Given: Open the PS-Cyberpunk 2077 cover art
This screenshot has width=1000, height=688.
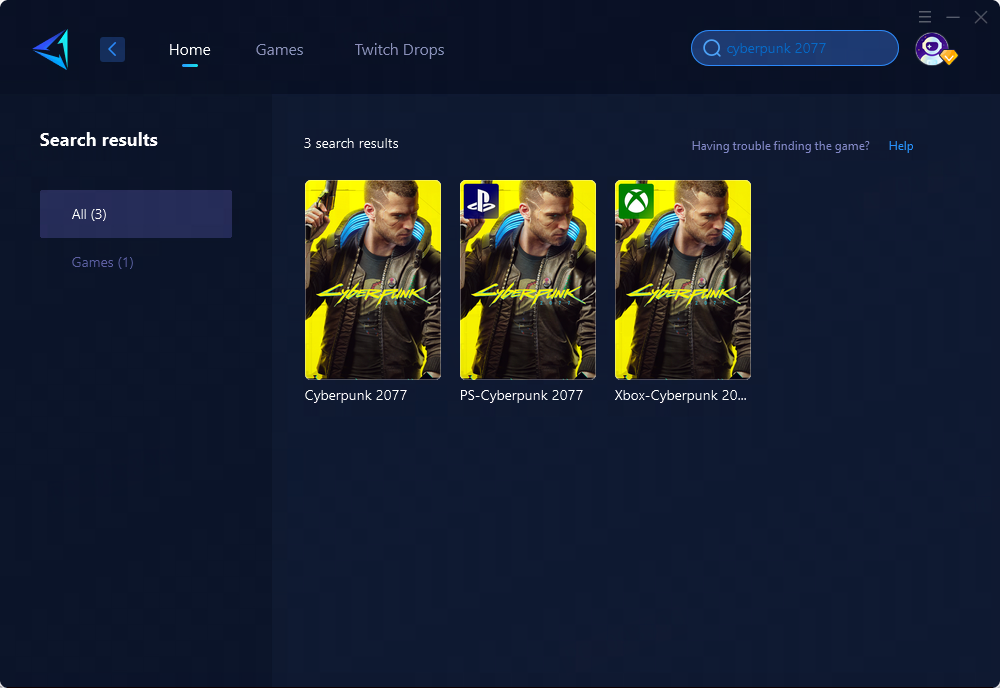Looking at the screenshot, I should [527, 279].
